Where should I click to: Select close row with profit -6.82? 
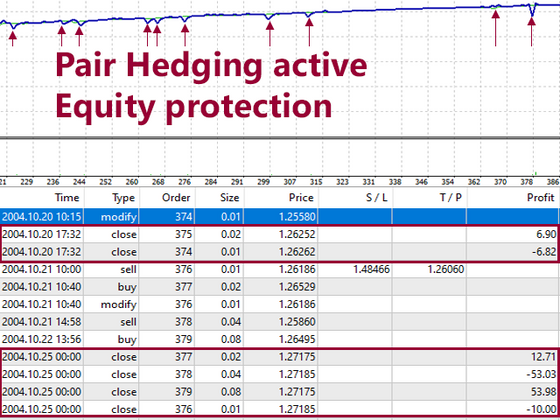point(279,252)
